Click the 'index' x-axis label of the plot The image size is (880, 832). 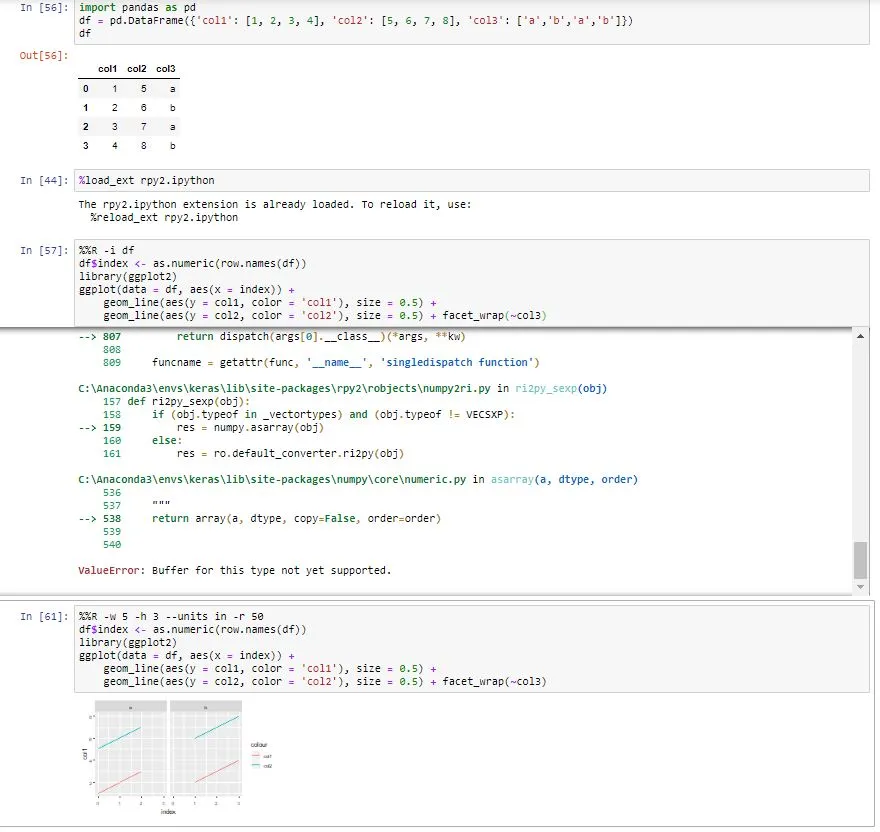tap(168, 812)
